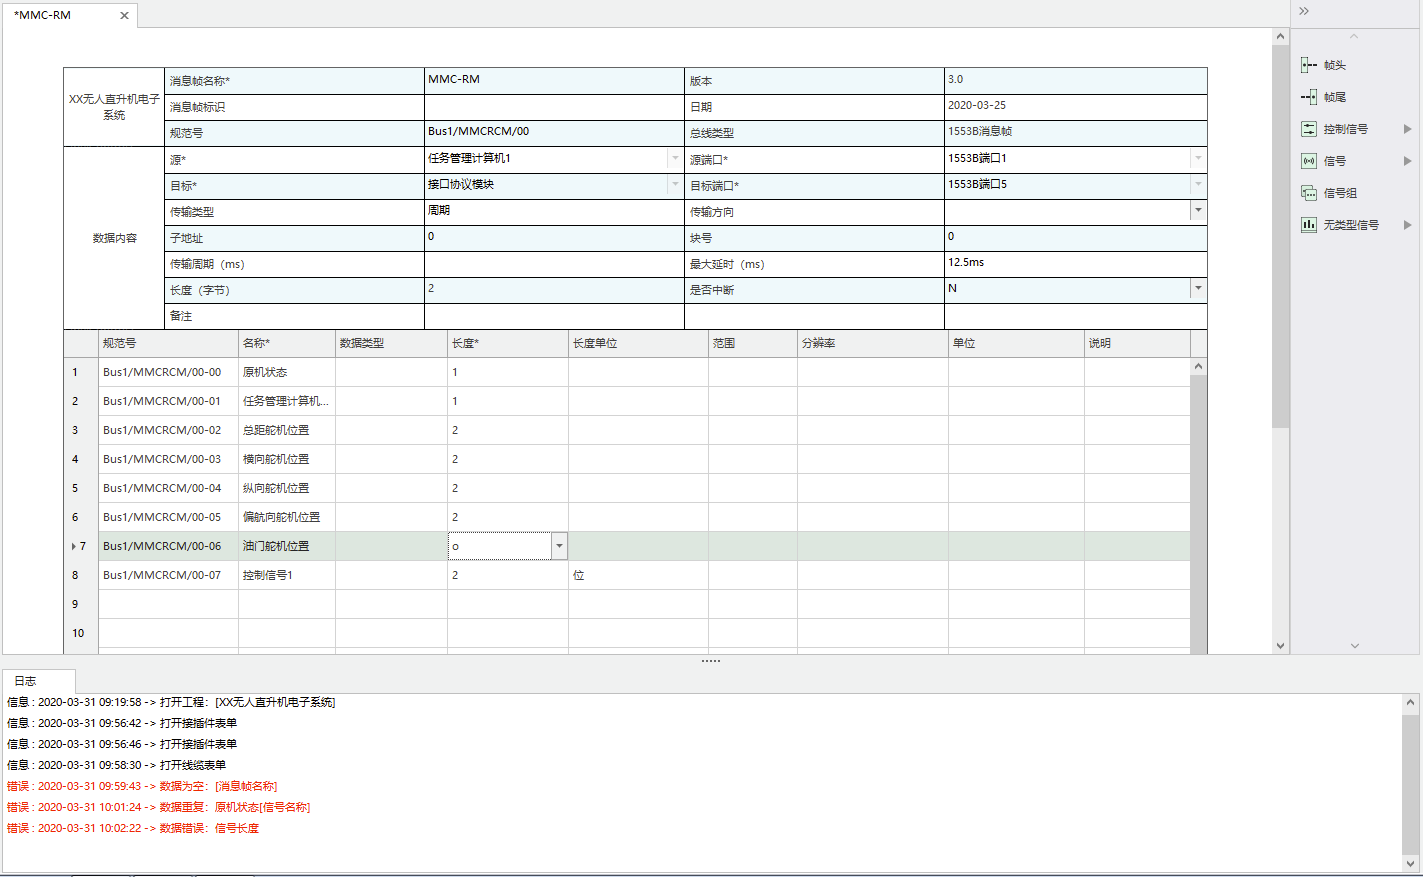Collapse the right panel with double-chevron icon
Viewport: 1423px width, 877px height.
1304,11
